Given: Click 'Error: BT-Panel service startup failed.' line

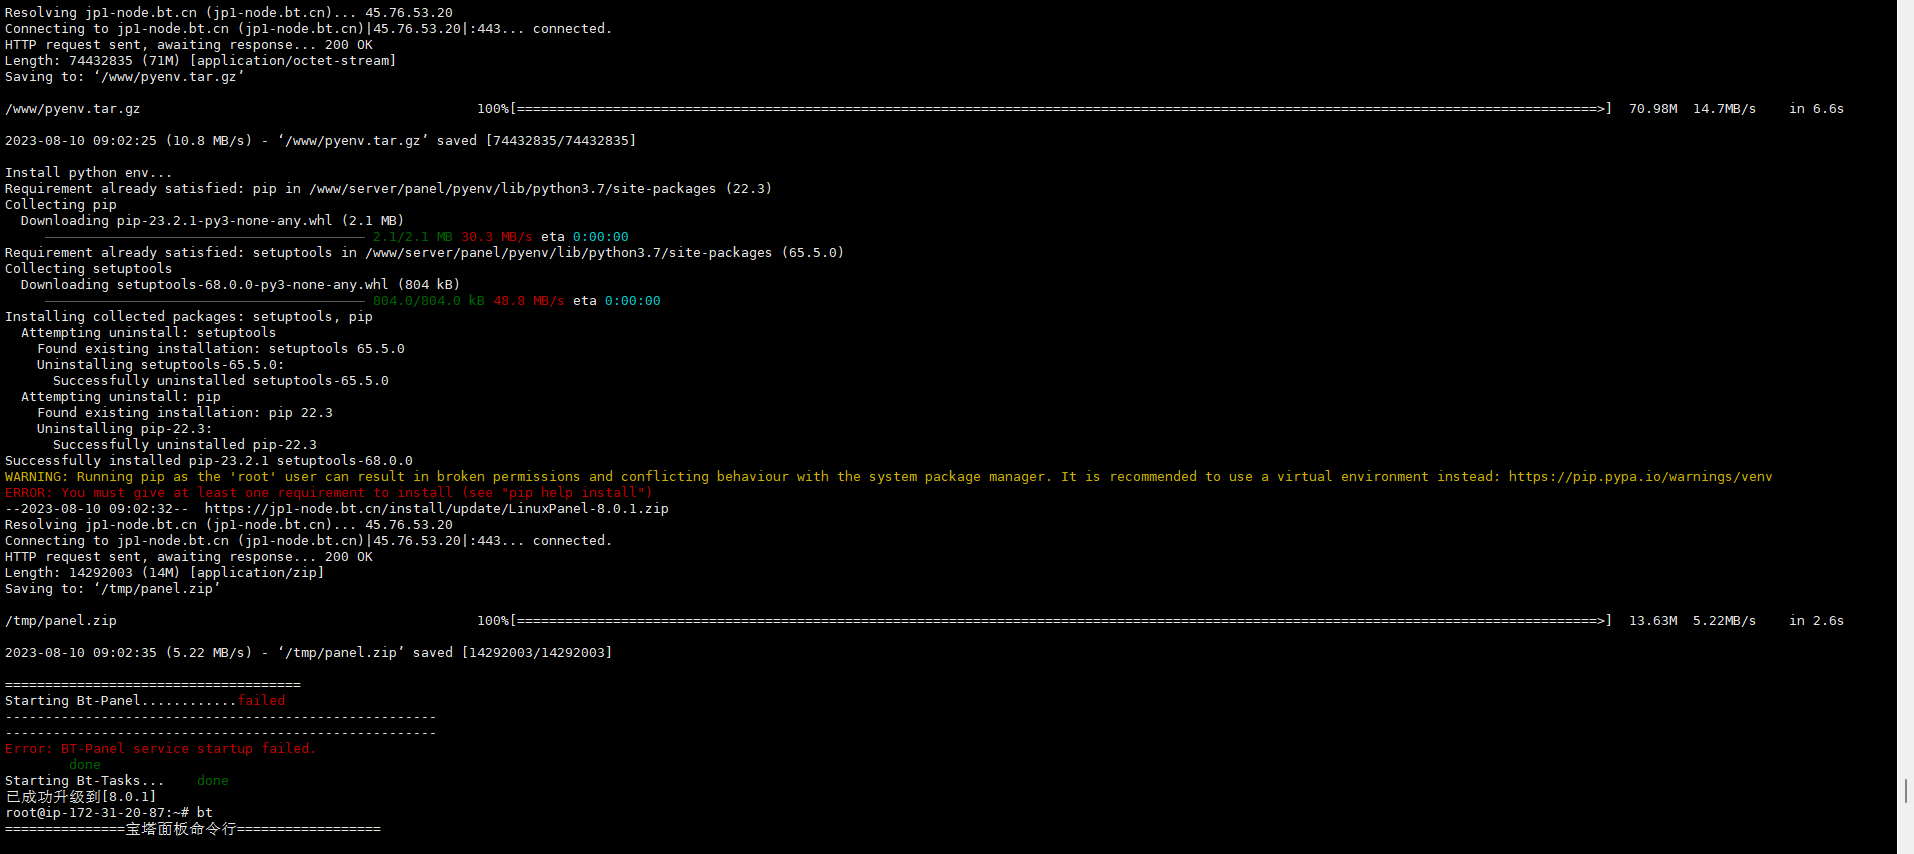Looking at the screenshot, I should (x=160, y=749).
